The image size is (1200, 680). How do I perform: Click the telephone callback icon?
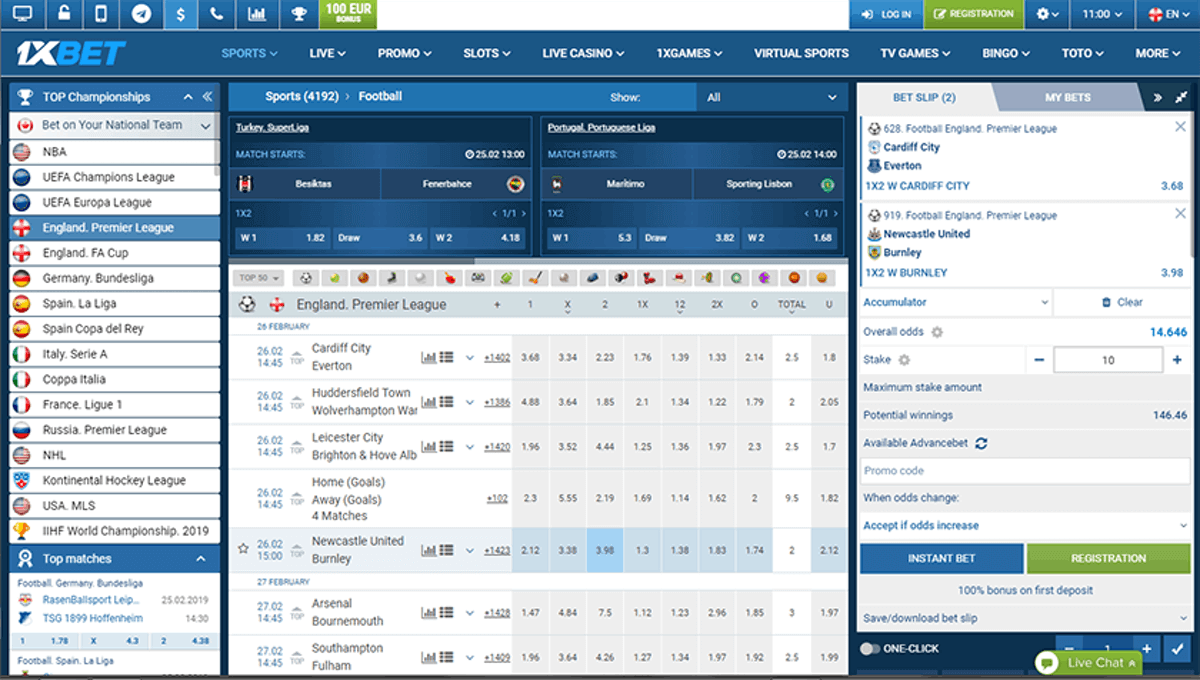[x=218, y=14]
